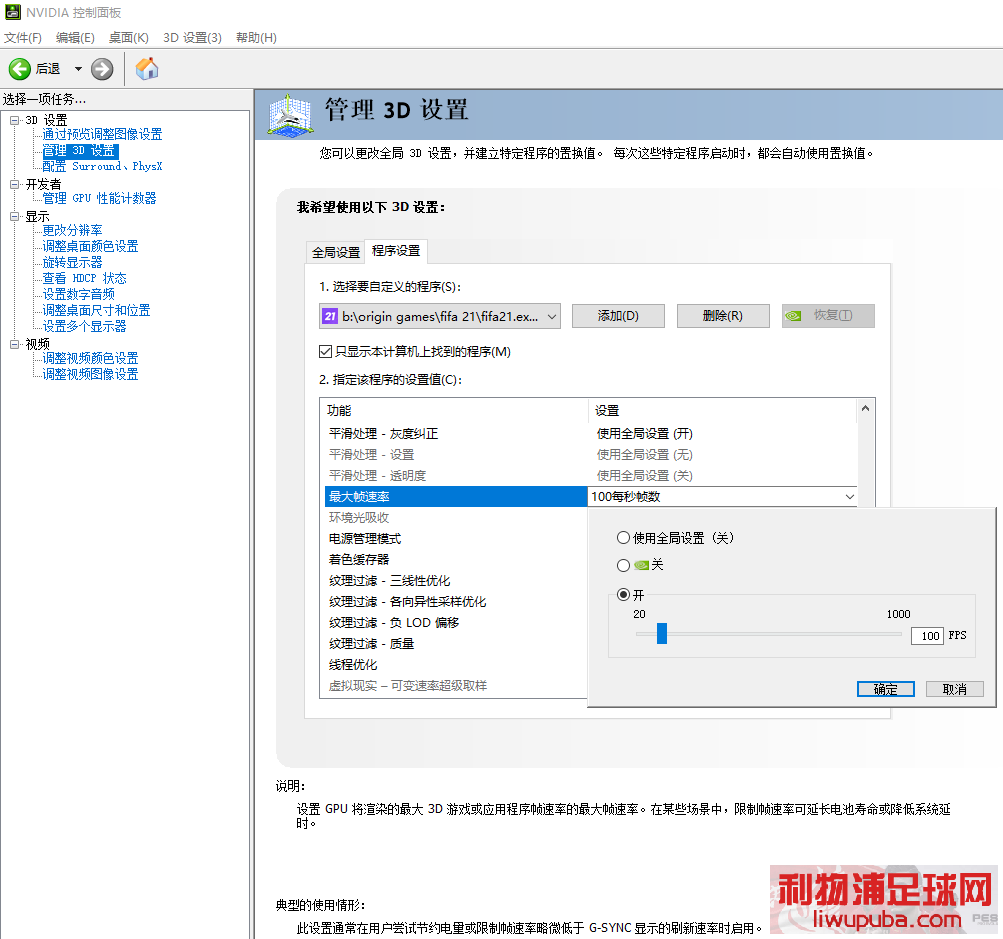Open 更改分辨率 task
Viewport: 1003px width, 939px height.
(x=72, y=230)
